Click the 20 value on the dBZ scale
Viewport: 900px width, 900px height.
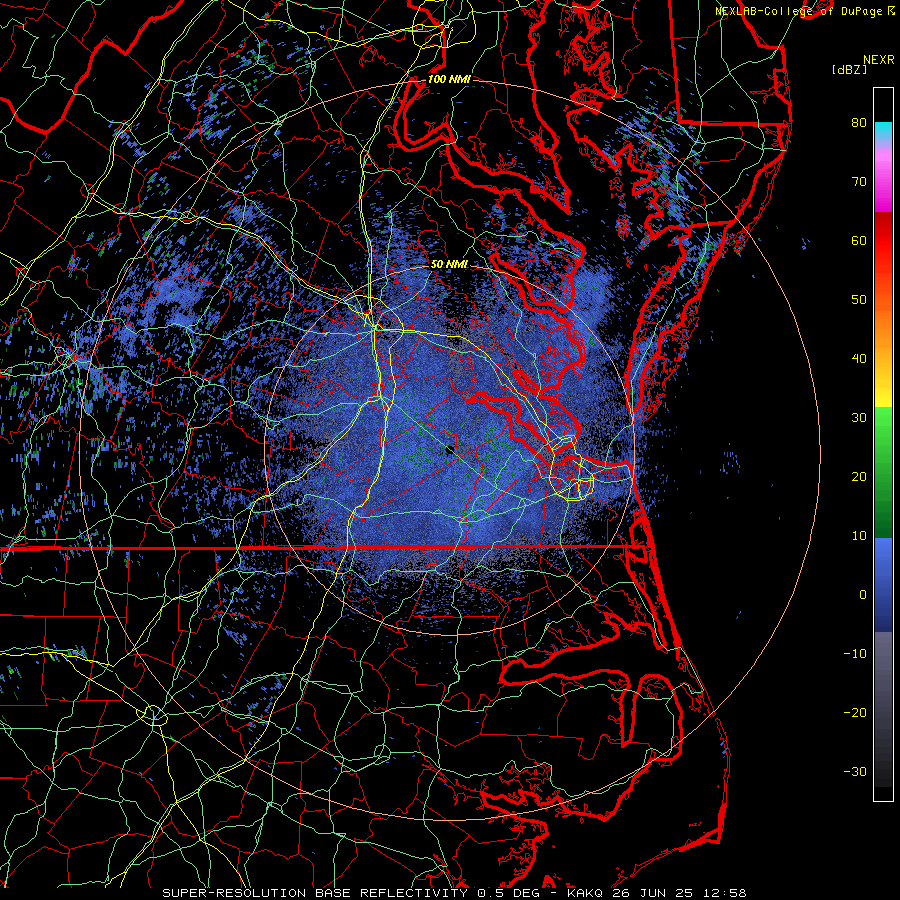(859, 476)
